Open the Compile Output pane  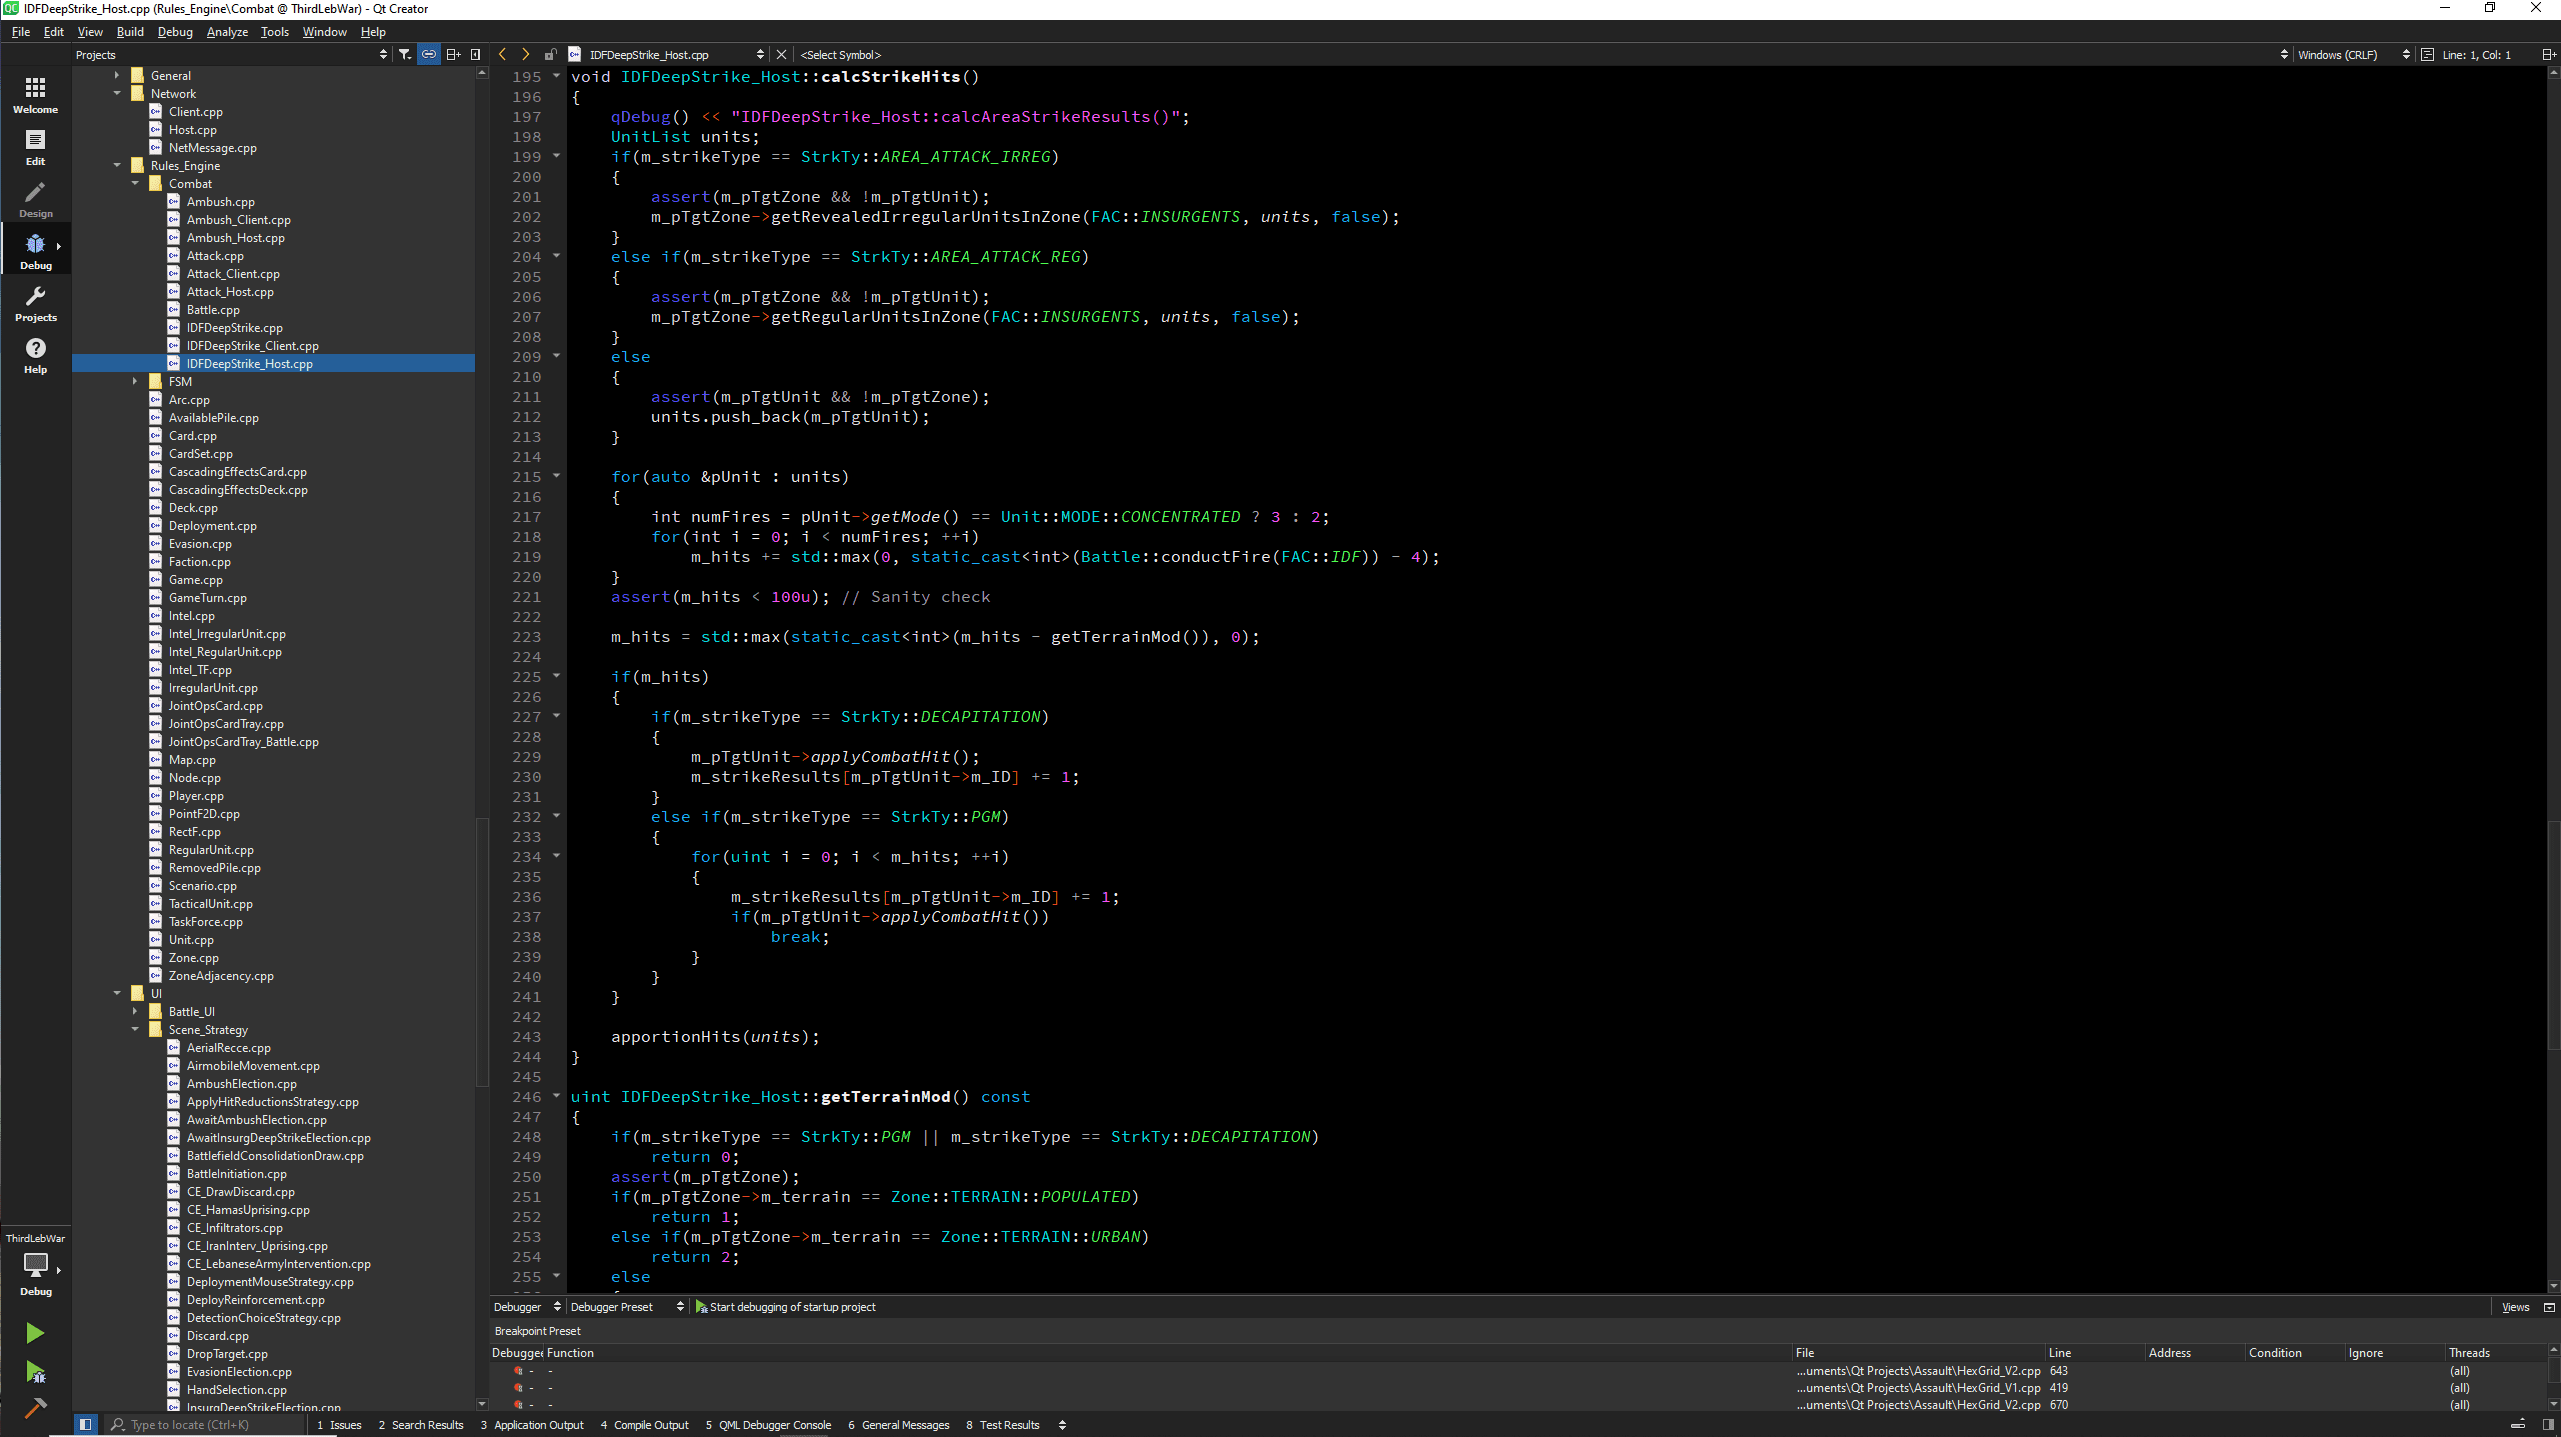tap(644, 1425)
